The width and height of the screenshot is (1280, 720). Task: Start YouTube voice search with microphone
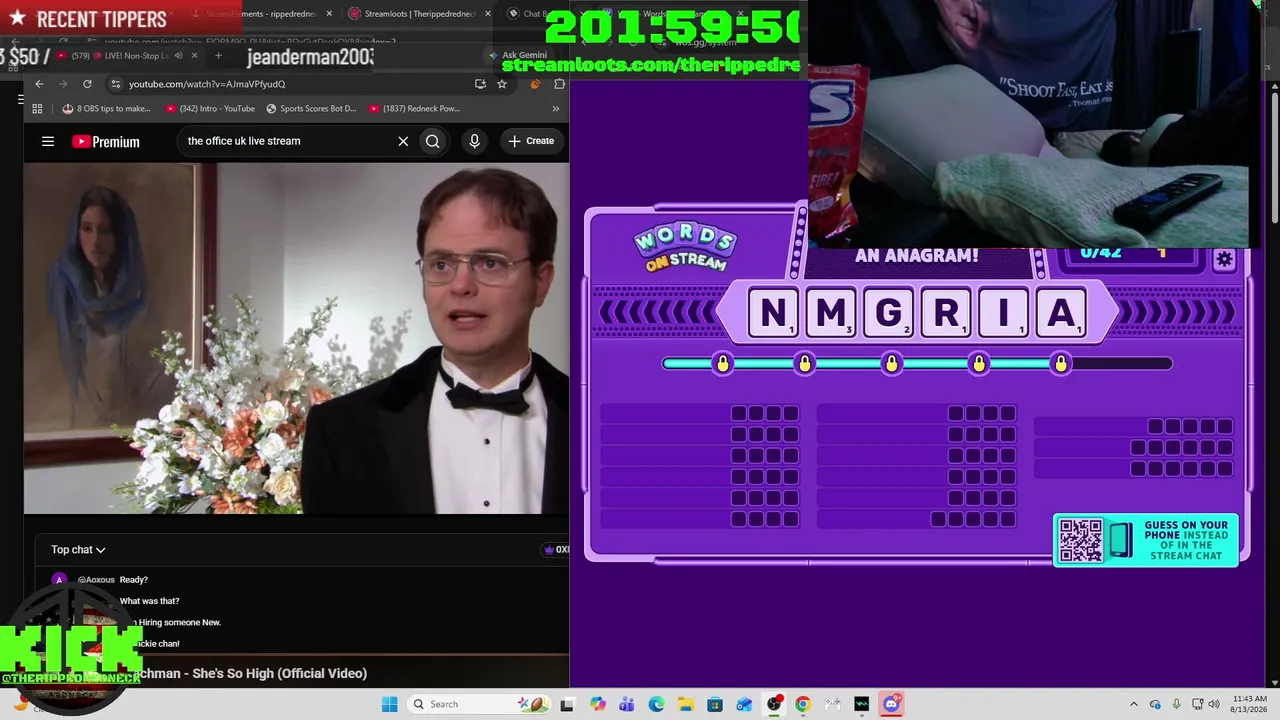coord(475,141)
